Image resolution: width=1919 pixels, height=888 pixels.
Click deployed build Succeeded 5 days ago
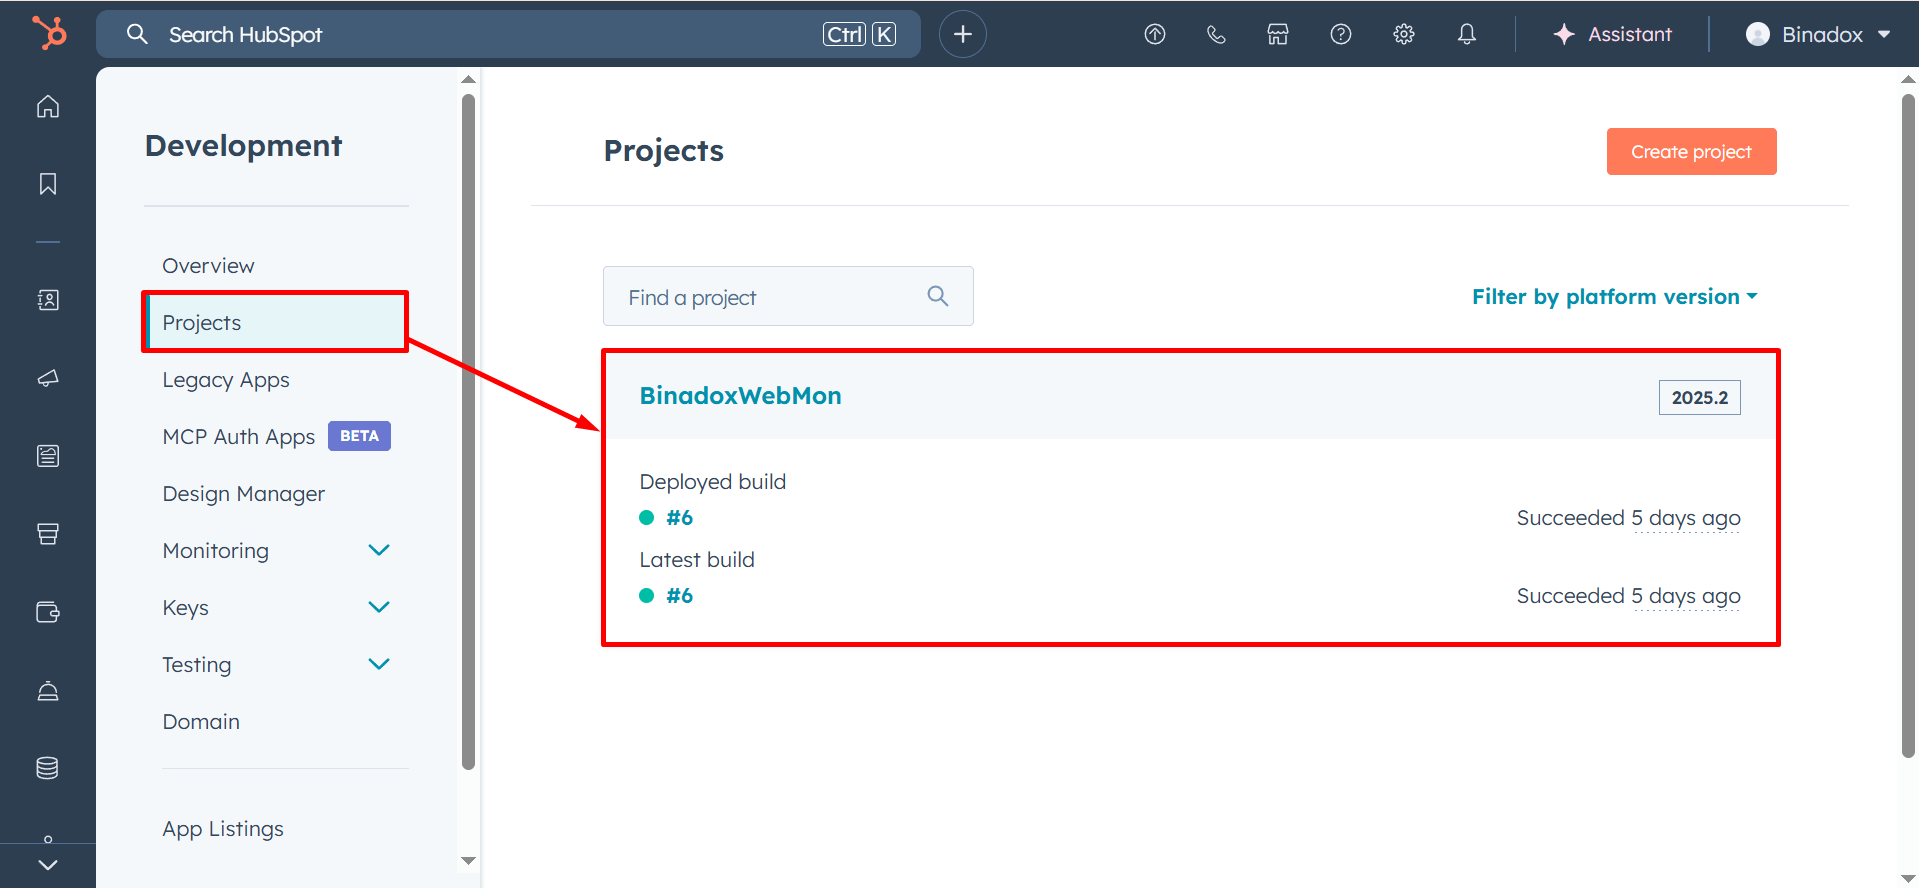[1628, 518]
